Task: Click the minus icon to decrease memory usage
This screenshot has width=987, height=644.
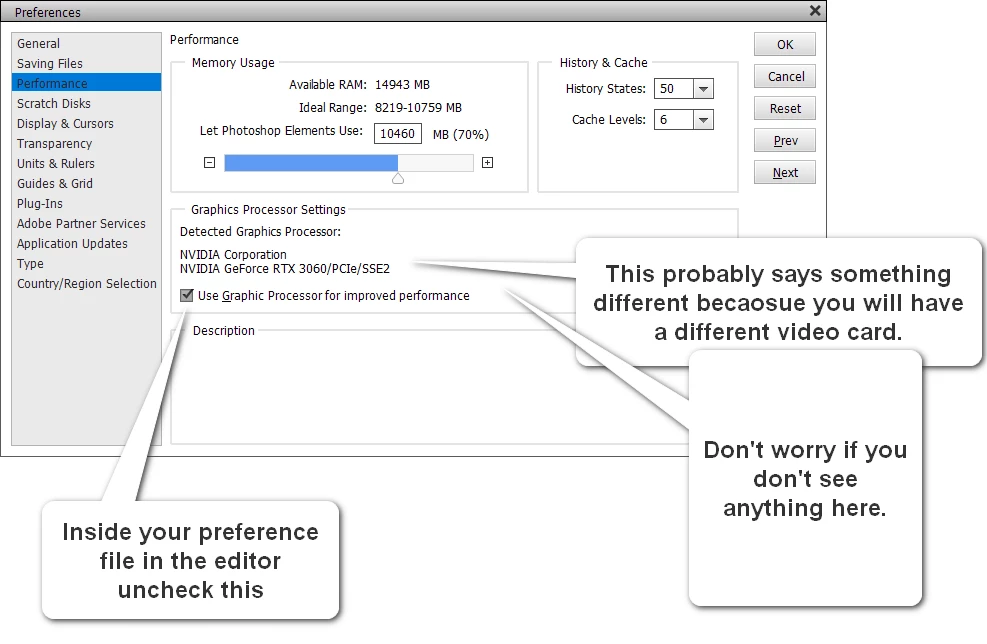Action: 210,162
